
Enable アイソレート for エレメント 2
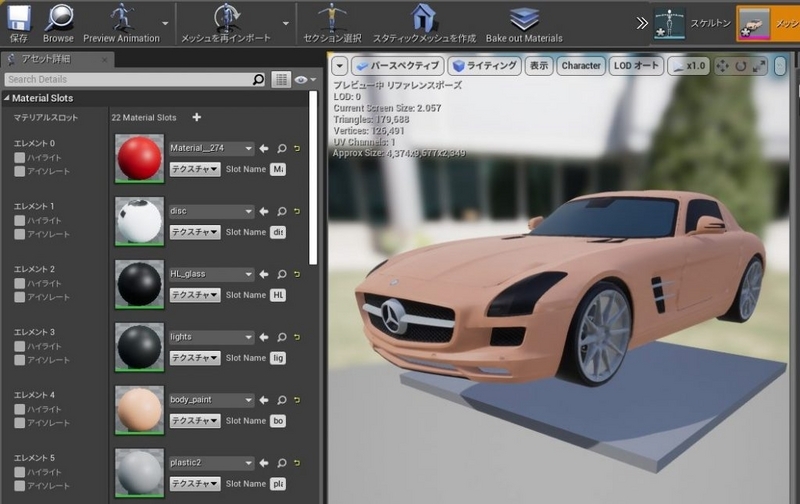(19, 297)
